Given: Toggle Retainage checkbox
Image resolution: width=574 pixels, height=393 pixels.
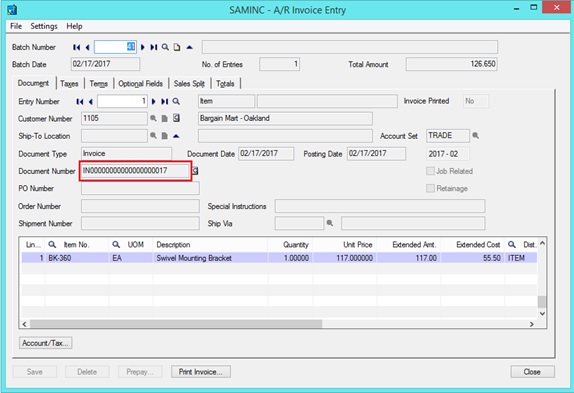Looking at the screenshot, I should 430,188.
